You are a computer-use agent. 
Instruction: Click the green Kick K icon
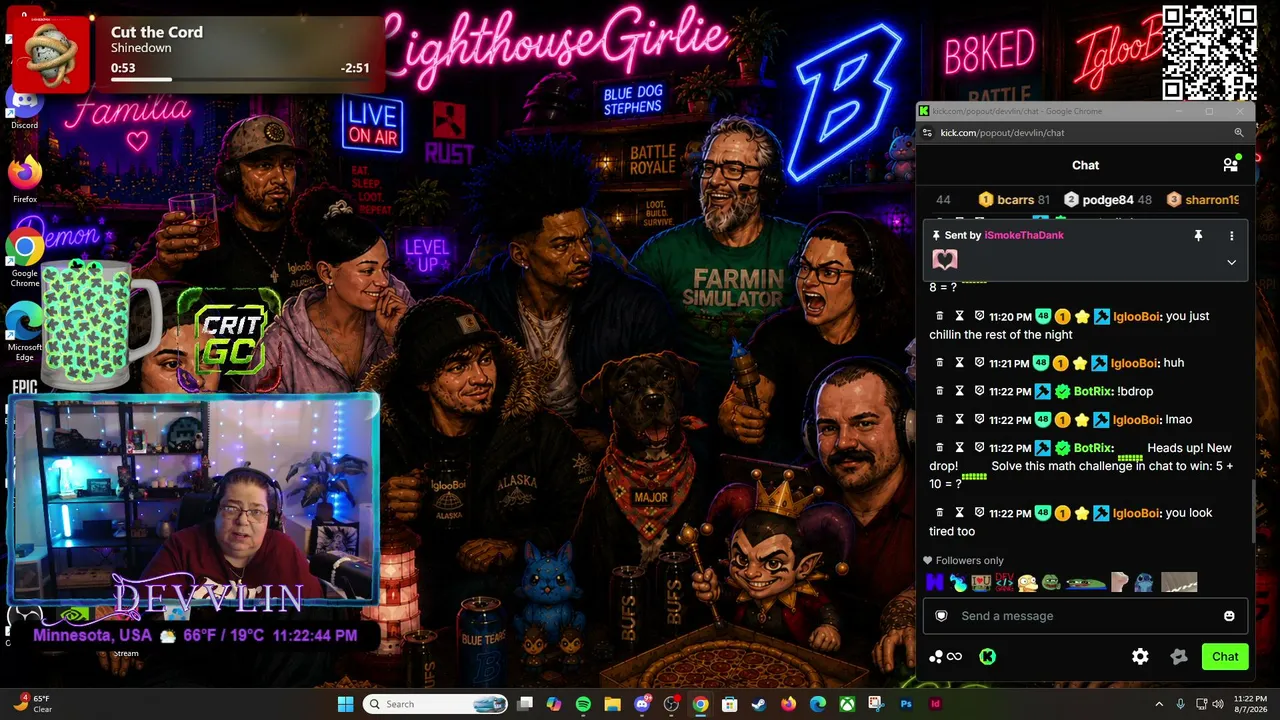tap(987, 657)
